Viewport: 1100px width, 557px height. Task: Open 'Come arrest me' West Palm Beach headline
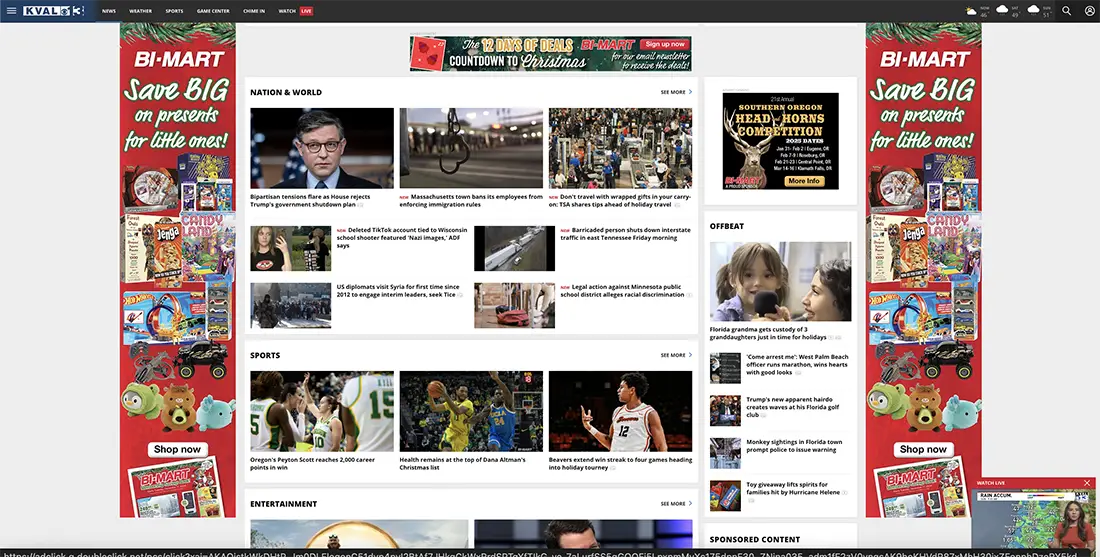pos(798,365)
